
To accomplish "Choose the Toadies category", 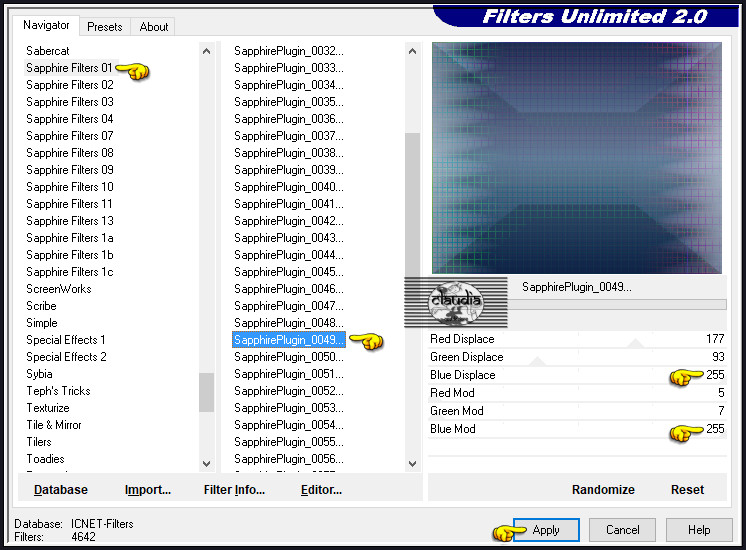I will [45, 459].
